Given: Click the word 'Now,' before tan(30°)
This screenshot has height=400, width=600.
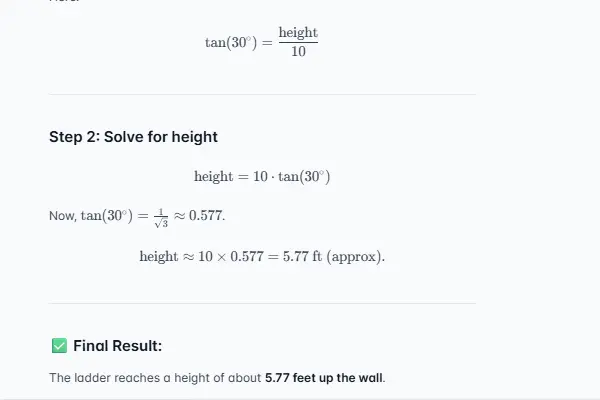Looking at the screenshot, I should click(62, 216).
